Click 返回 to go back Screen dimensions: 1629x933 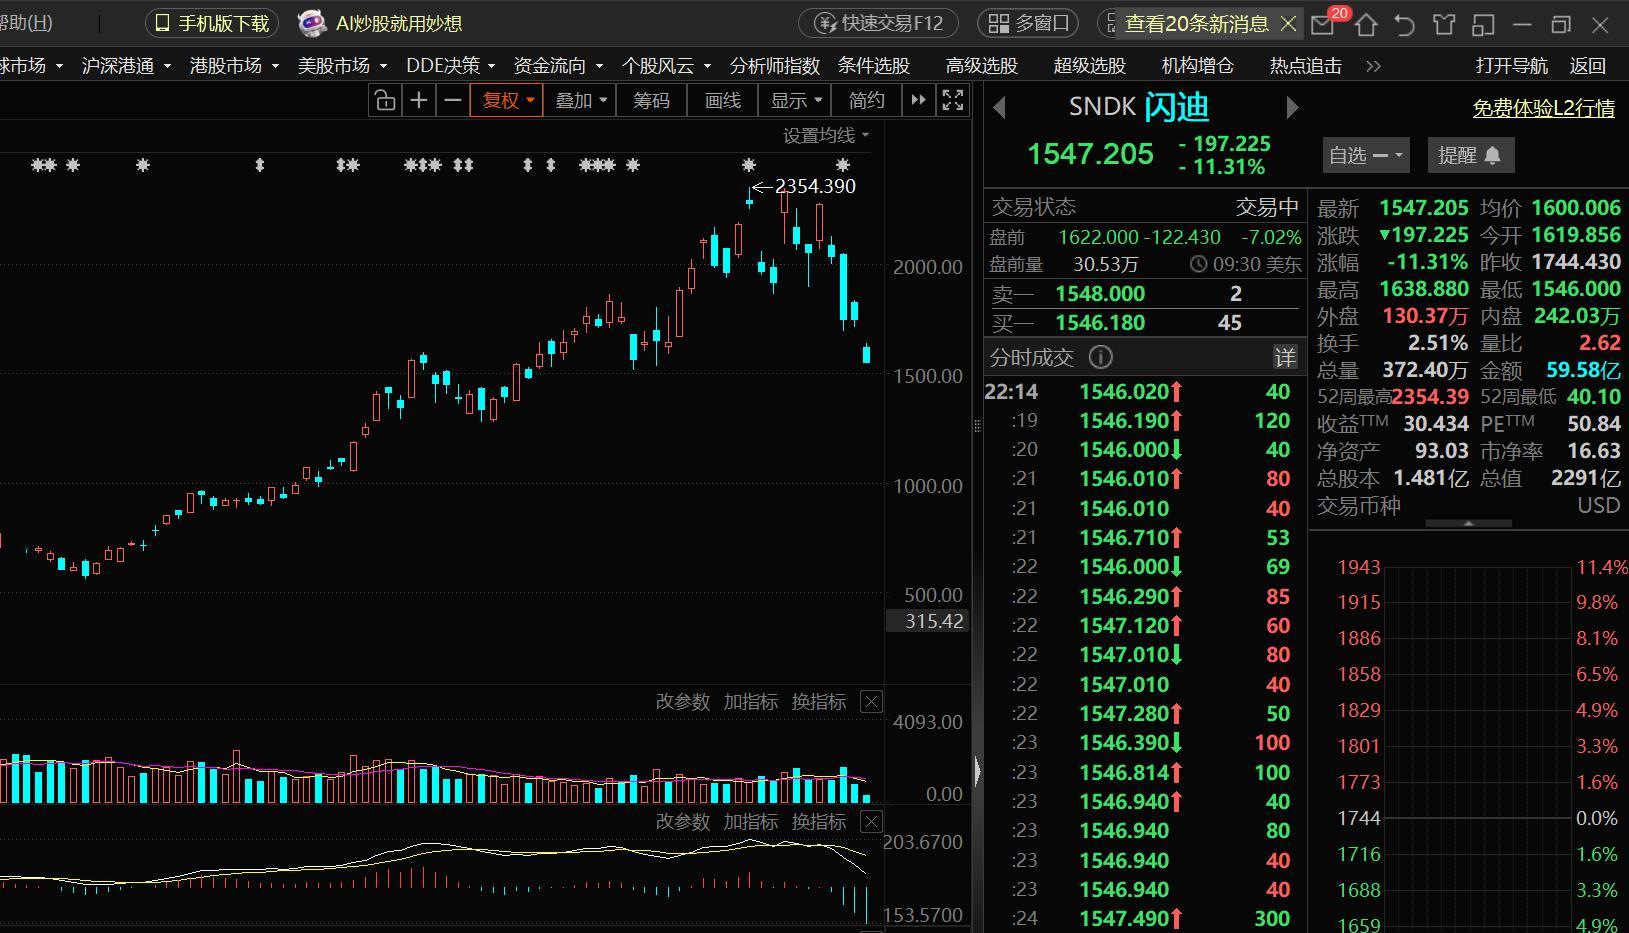[1588, 65]
